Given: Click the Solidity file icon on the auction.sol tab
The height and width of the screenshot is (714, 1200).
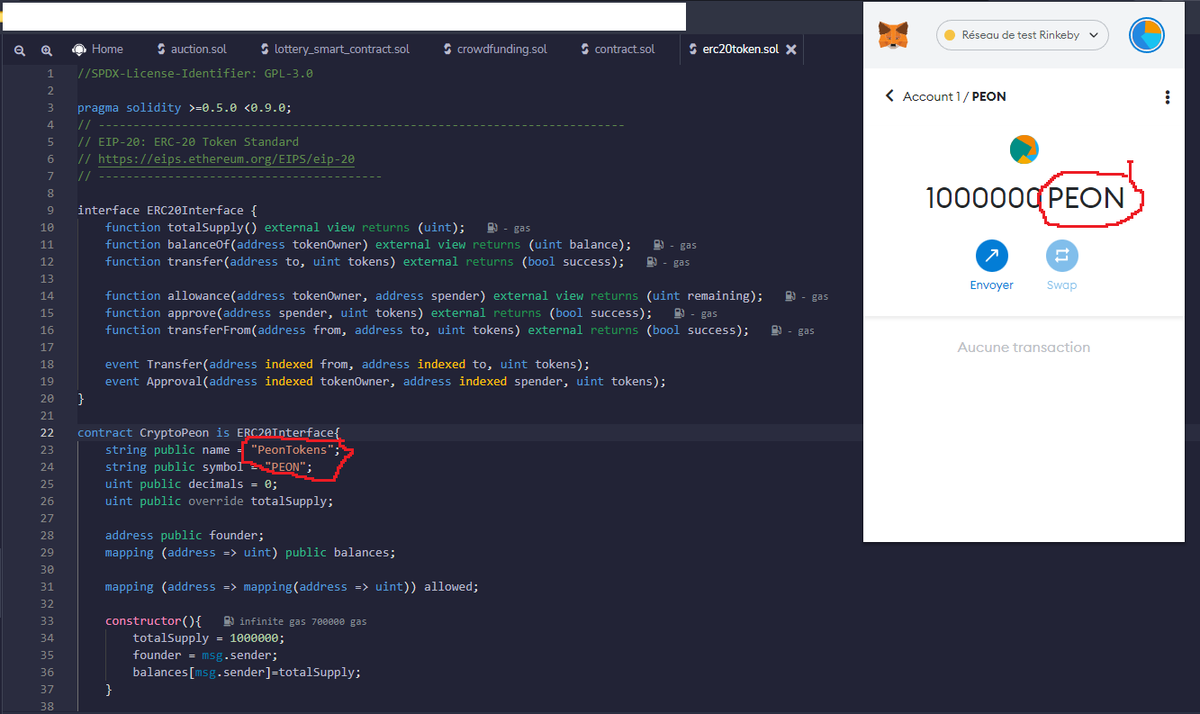Looking at the screenshot, I should [161, 49].
